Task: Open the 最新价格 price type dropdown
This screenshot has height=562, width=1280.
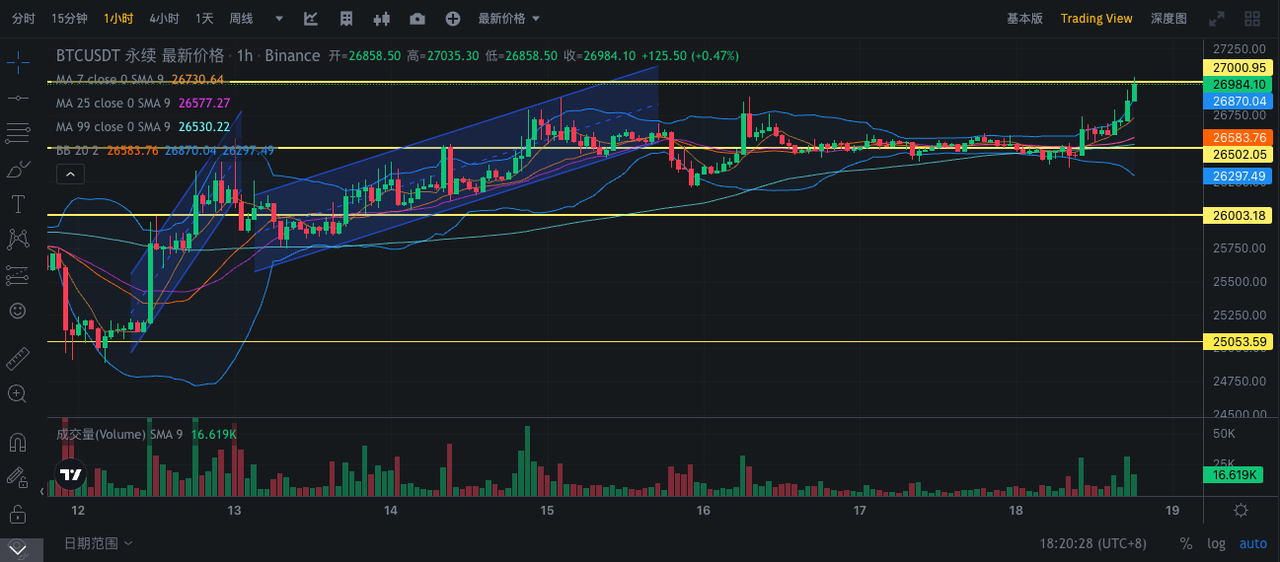Action: coord(509,18)
